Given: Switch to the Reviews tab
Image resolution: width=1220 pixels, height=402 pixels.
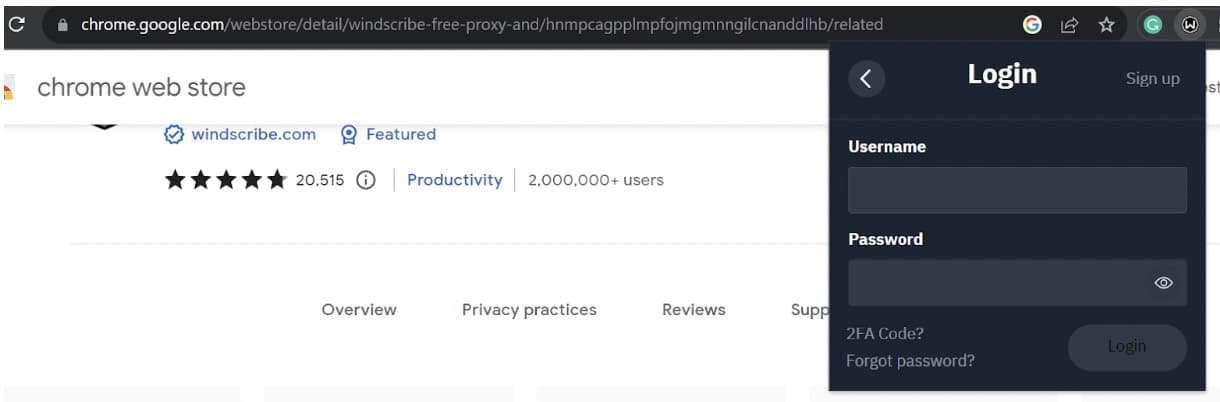Looking at the screenshot, I should point(694,310).
